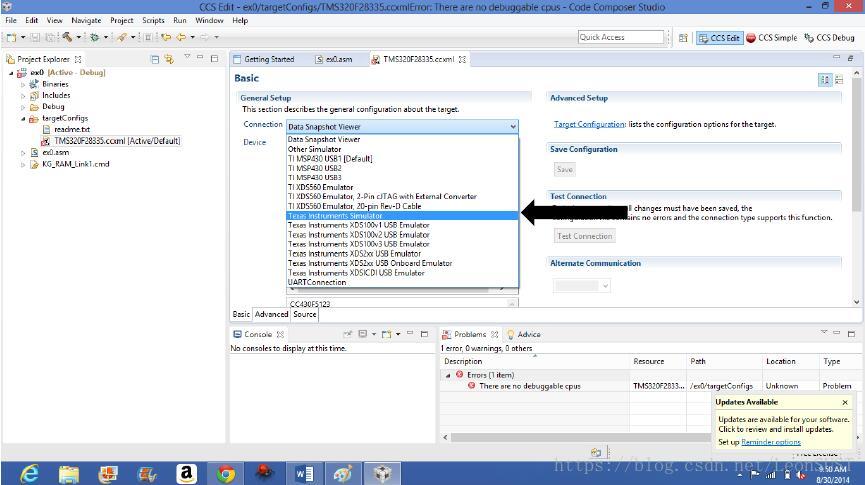Switch to CCS Edit perspective
This screenshot has height=485, width=865.
[719, 38]
